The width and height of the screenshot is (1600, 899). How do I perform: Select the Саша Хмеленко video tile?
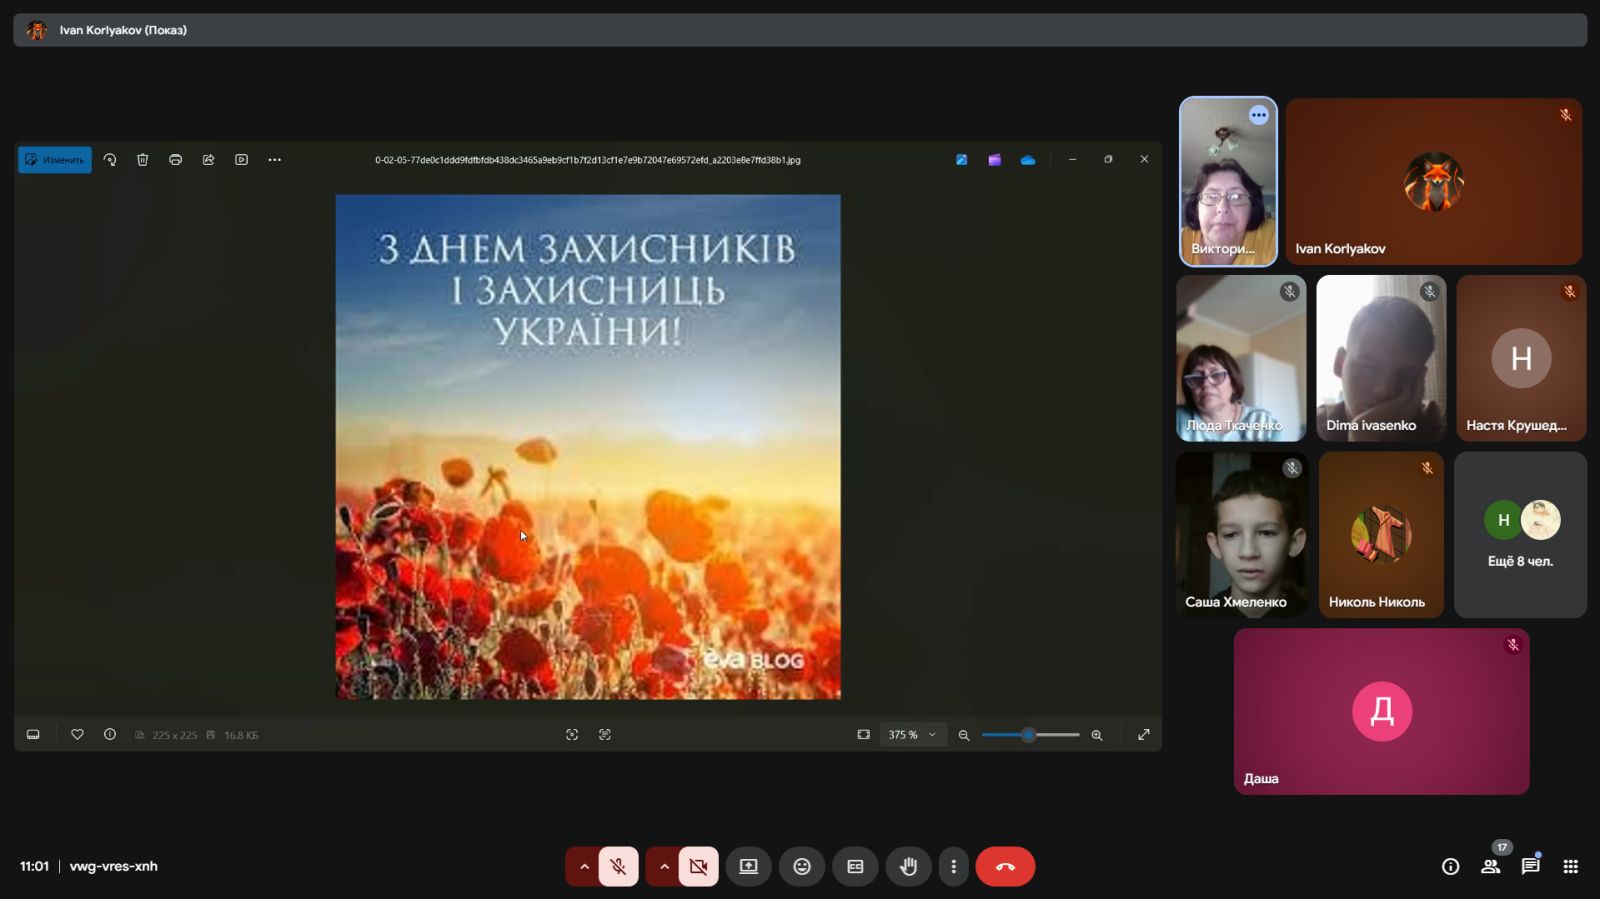(x=1241, y=535)
